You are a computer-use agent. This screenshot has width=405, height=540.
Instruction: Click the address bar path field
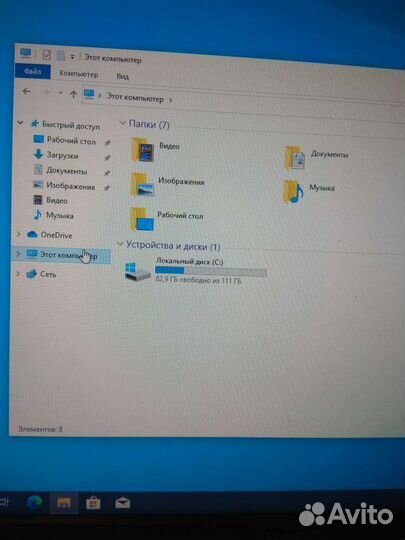241,99
